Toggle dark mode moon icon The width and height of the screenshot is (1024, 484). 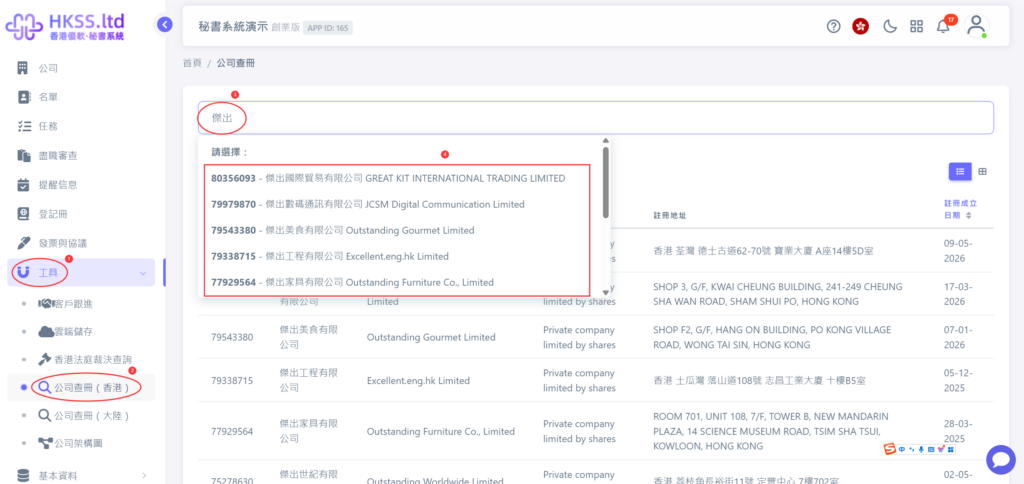click(889, 26)
